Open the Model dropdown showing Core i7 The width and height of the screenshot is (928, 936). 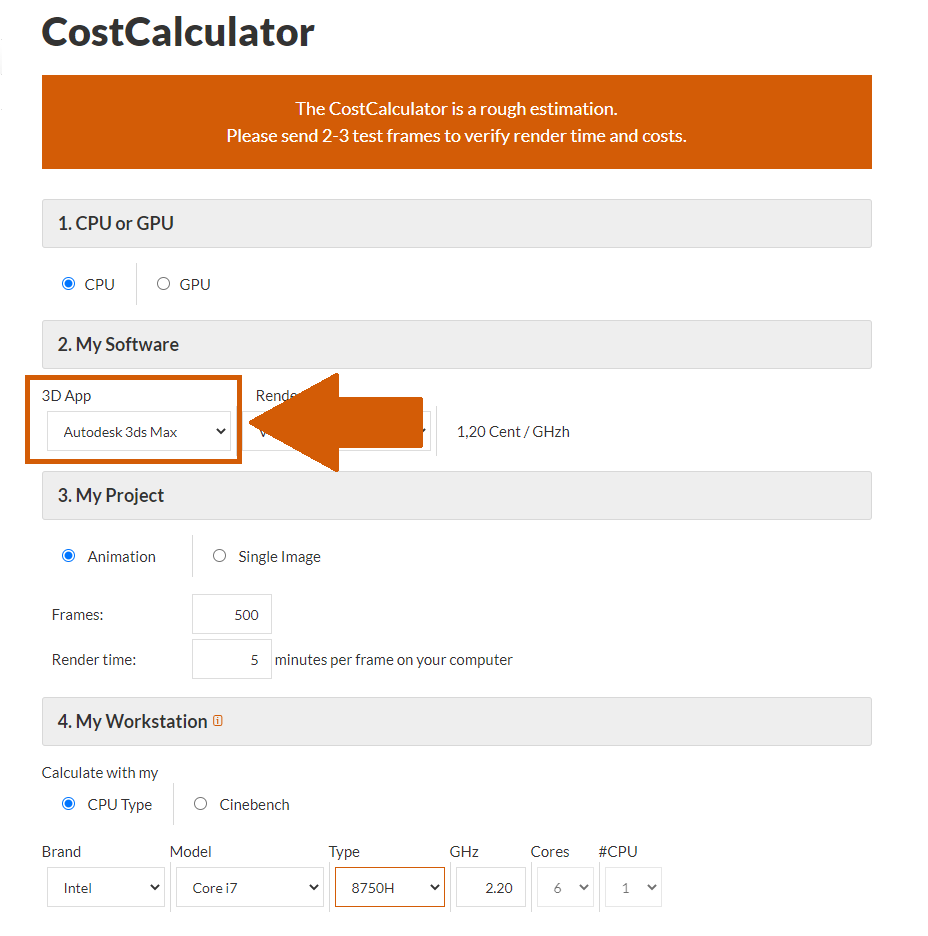tap(250, 888)
